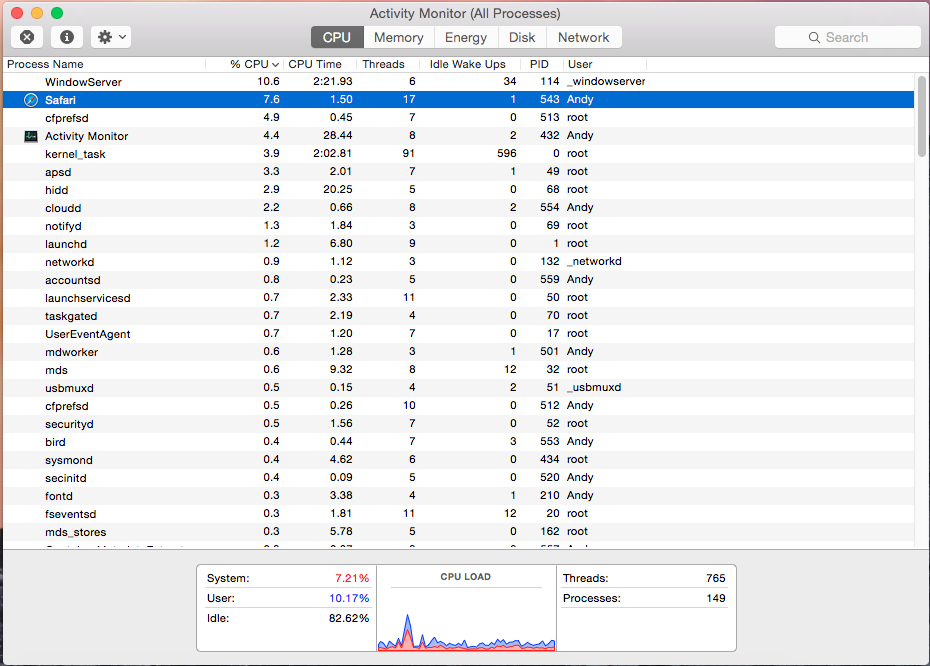930x666 pixels.
Task: Select the UserEventAgent process row
Action: 458,333
